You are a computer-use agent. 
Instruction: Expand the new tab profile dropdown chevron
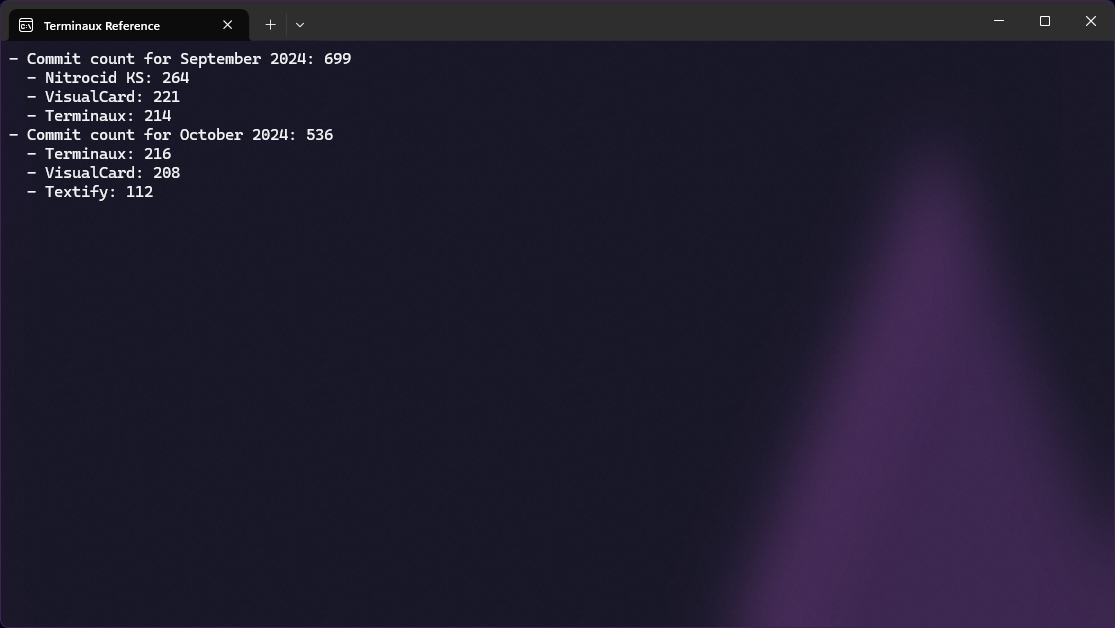point(300,25)
